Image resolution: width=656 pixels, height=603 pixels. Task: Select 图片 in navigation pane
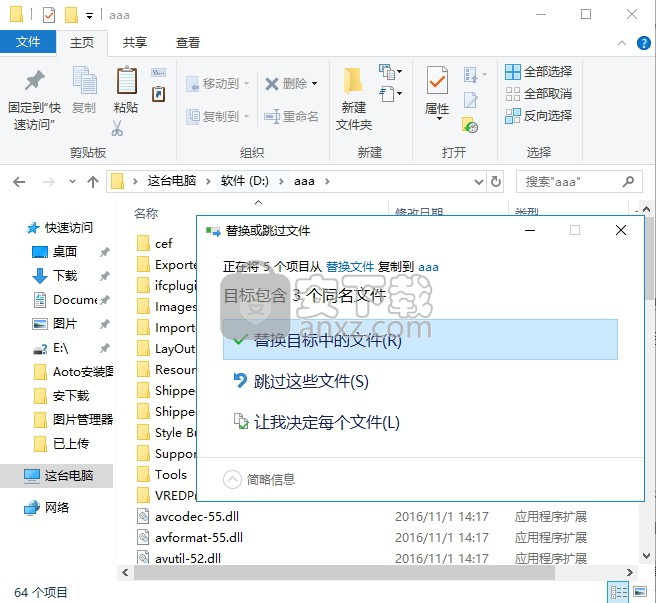click(64, 324)
